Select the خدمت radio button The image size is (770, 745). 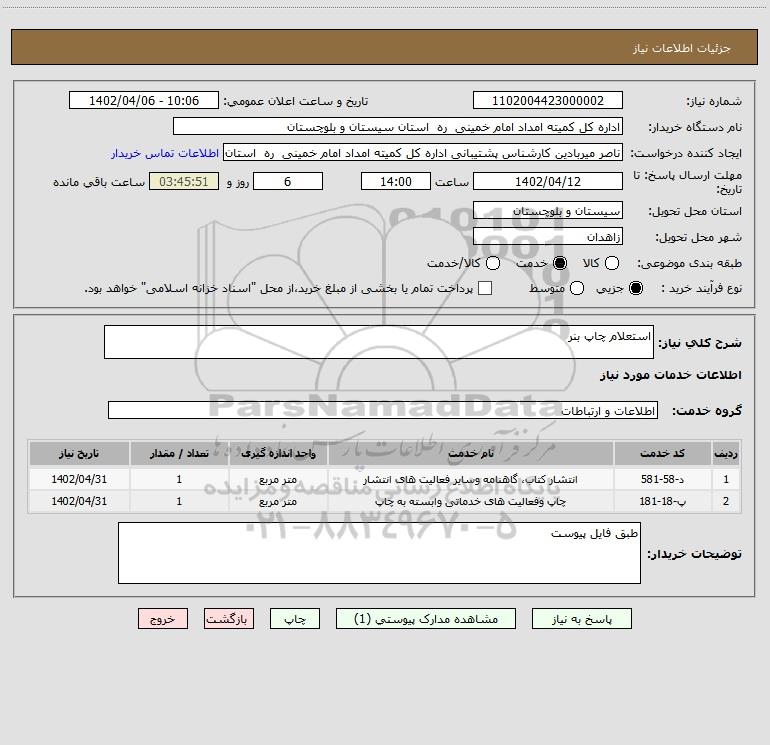[560, 263]
